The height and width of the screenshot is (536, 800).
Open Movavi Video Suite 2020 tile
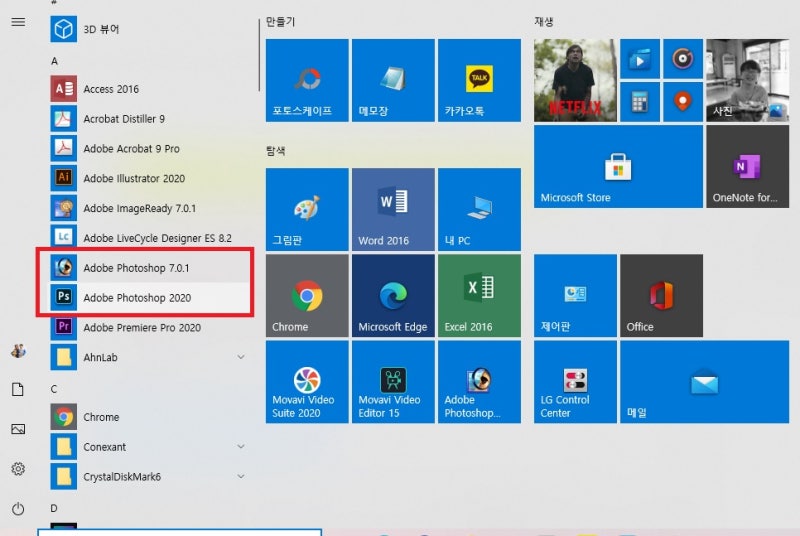point(307,382)
